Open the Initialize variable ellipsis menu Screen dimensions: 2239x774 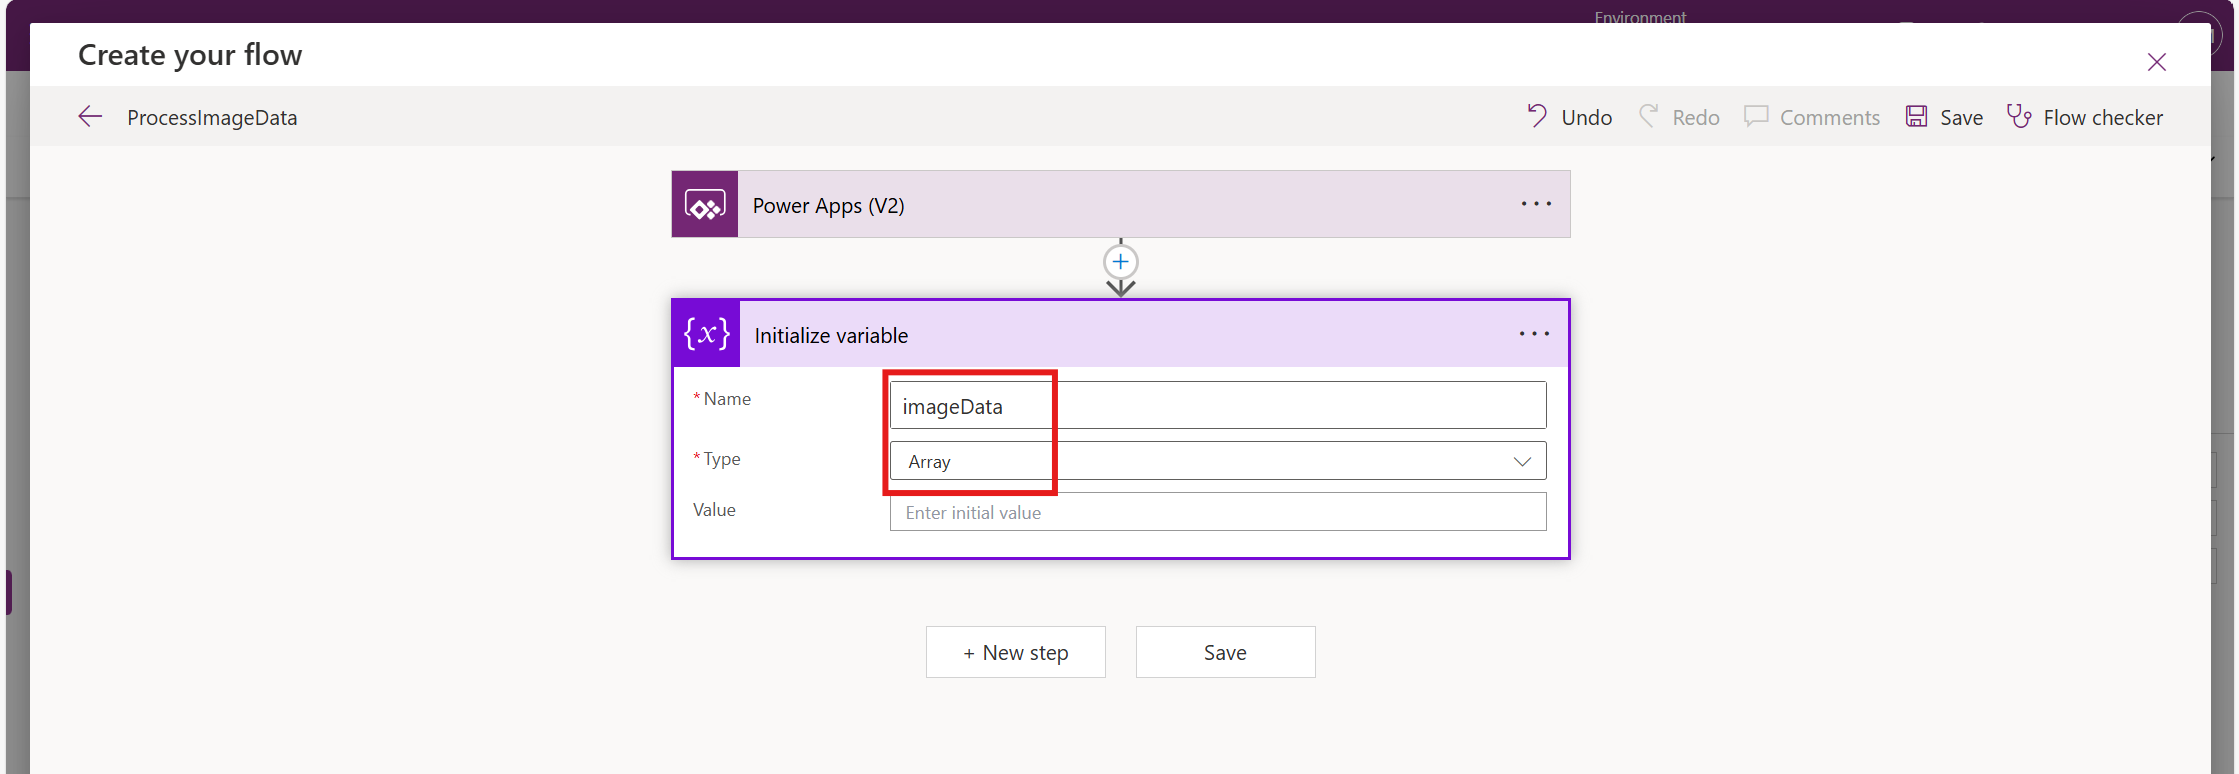pos(1534,334)
